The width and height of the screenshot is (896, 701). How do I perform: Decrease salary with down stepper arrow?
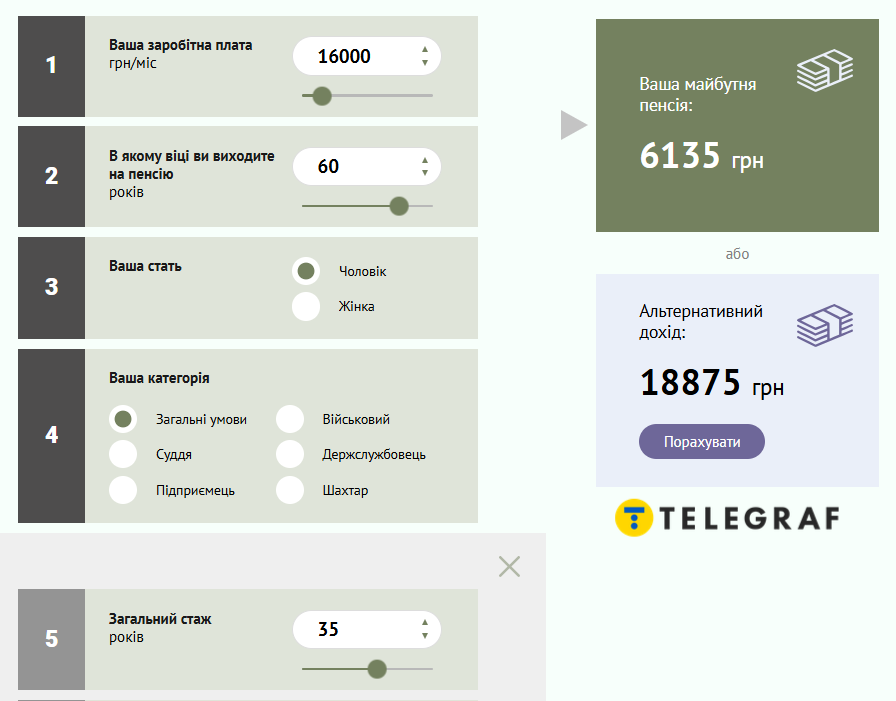(x=425, y=63)
